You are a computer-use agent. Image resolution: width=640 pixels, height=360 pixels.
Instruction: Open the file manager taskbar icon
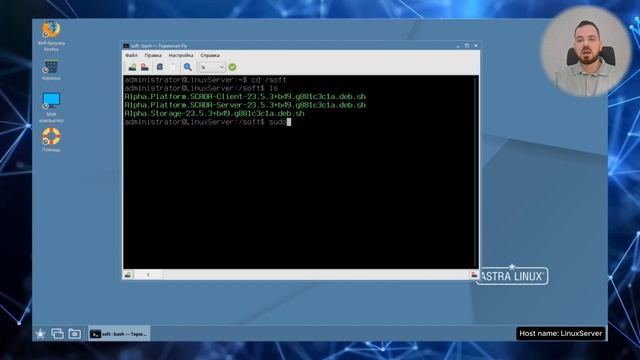[74, 333]
